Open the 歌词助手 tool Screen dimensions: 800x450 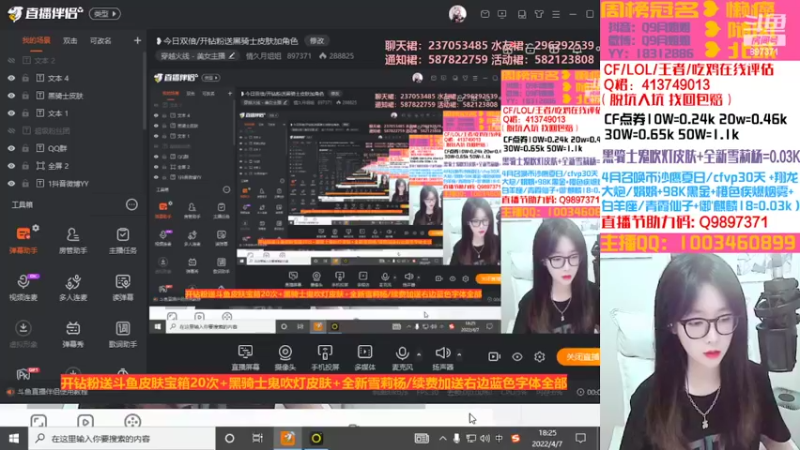pos(122,334)
